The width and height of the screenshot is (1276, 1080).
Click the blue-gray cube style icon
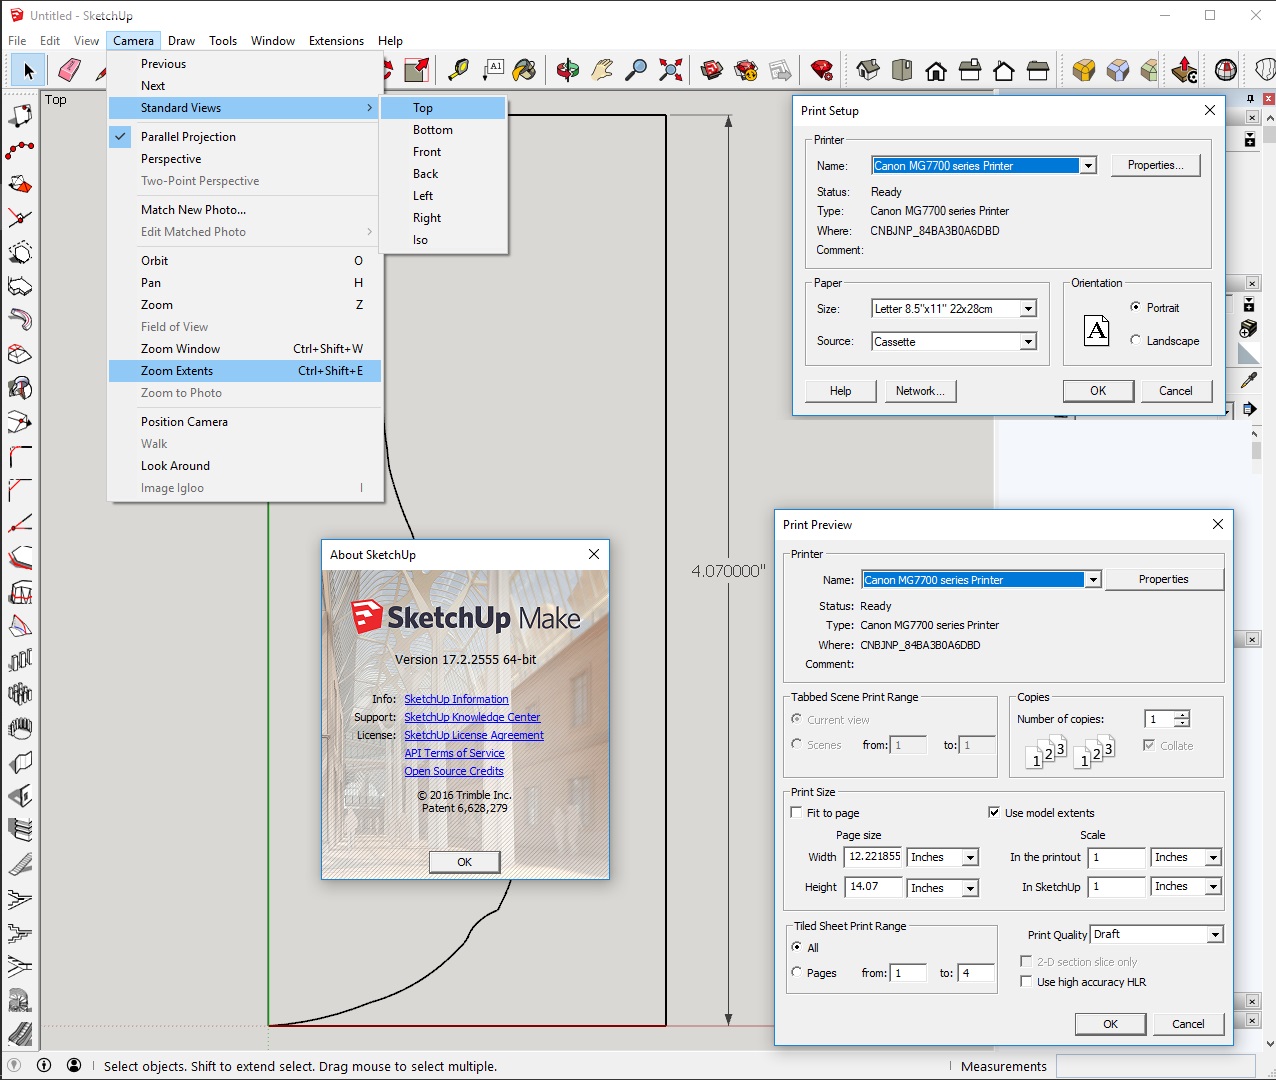point(1118,70)
